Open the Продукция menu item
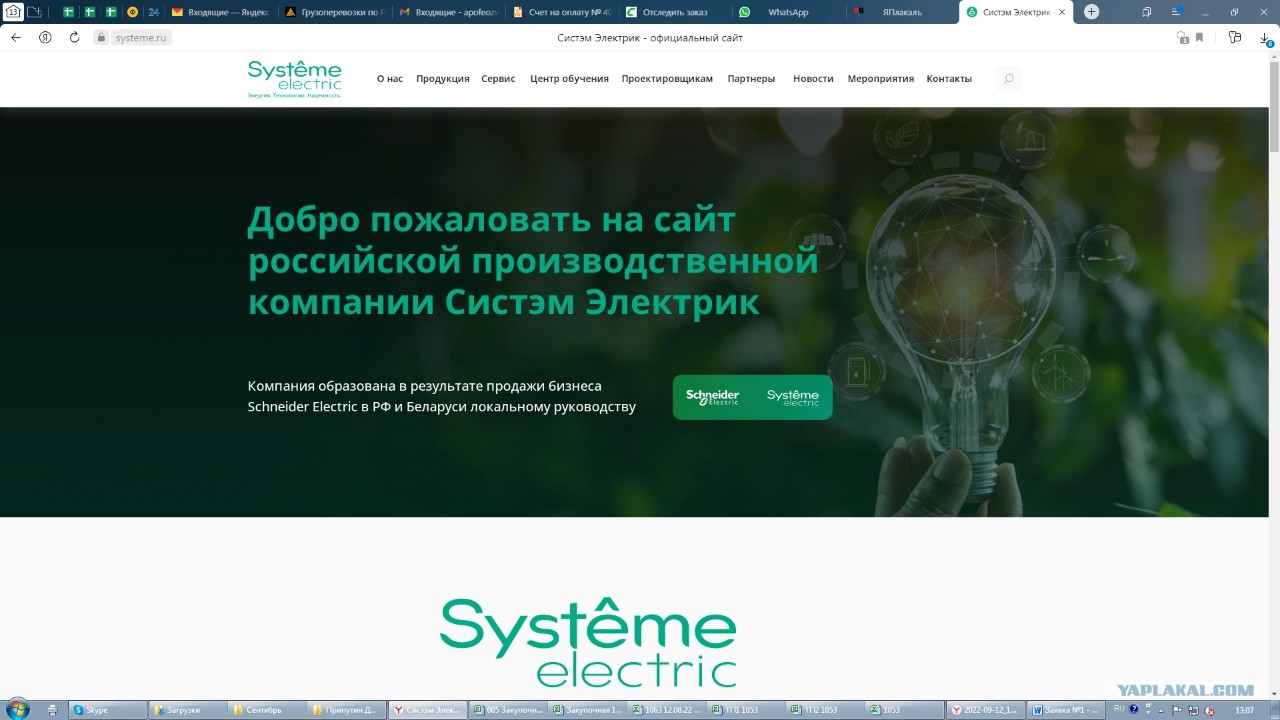The height and width of the screenshot is (720, 1280). [x=443, y=79]
